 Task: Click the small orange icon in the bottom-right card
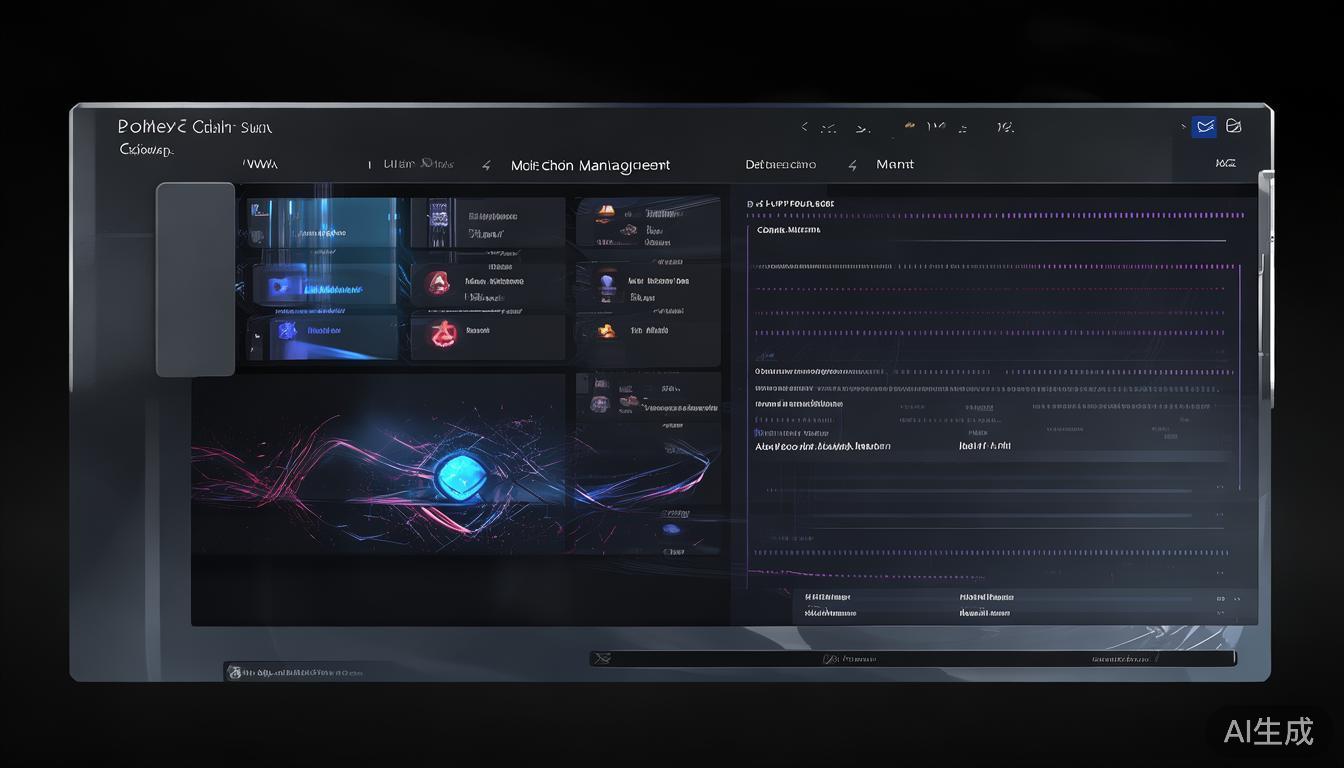point(605,331)
